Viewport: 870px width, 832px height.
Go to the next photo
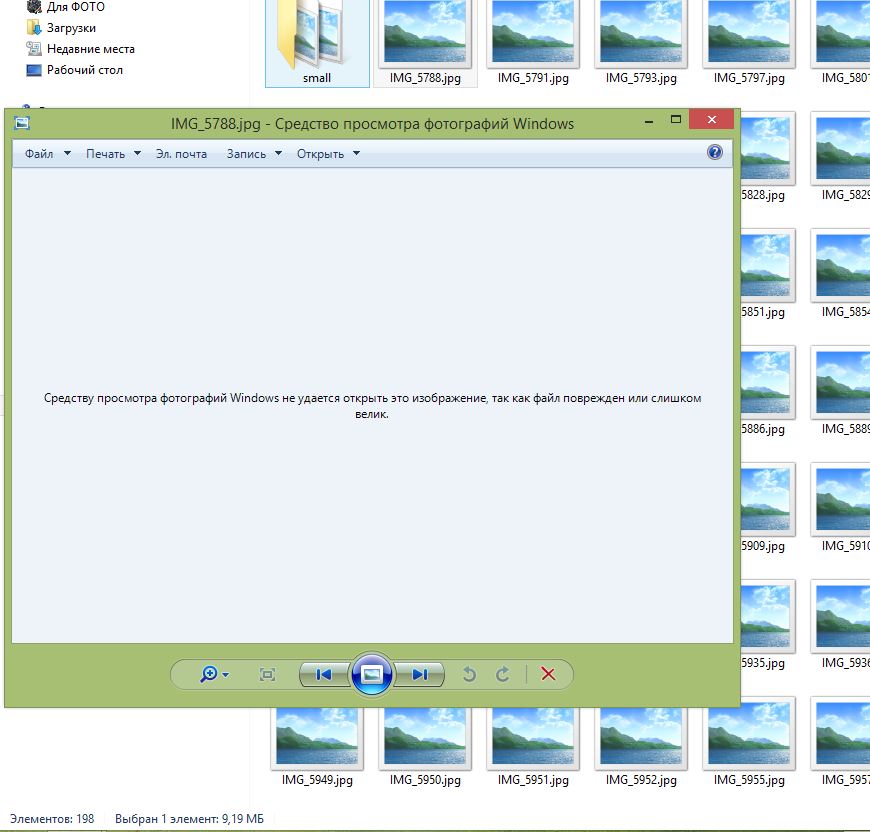tap(419, 674)
